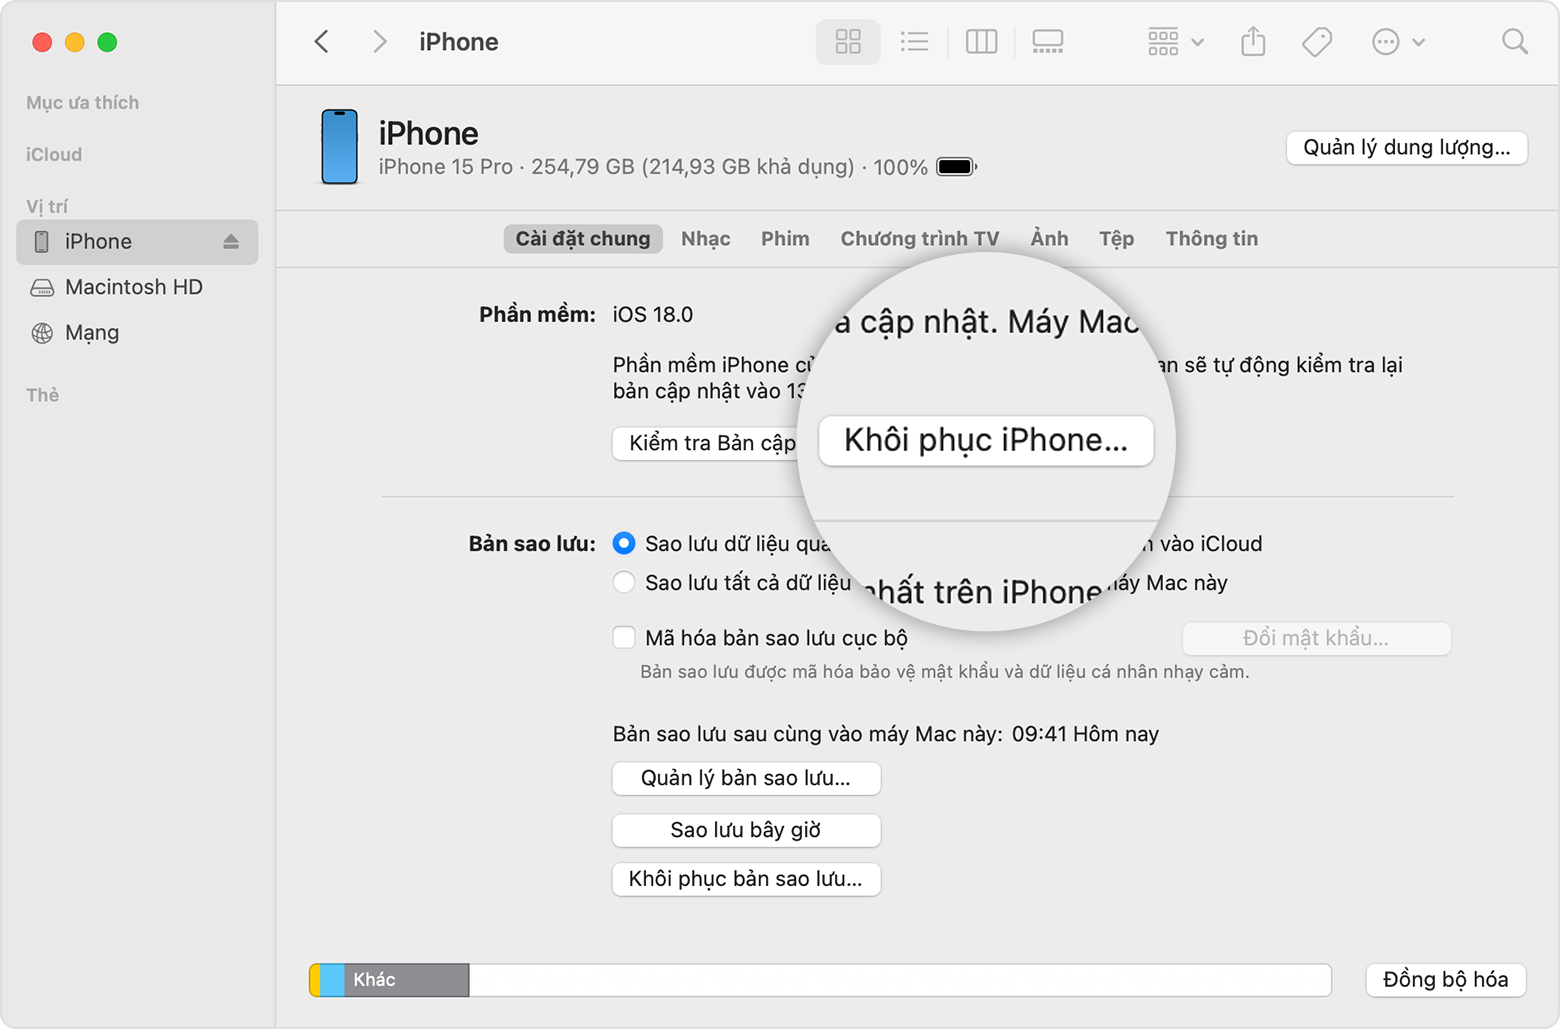Click Quản lý dung lượng button

[1406, 148]
